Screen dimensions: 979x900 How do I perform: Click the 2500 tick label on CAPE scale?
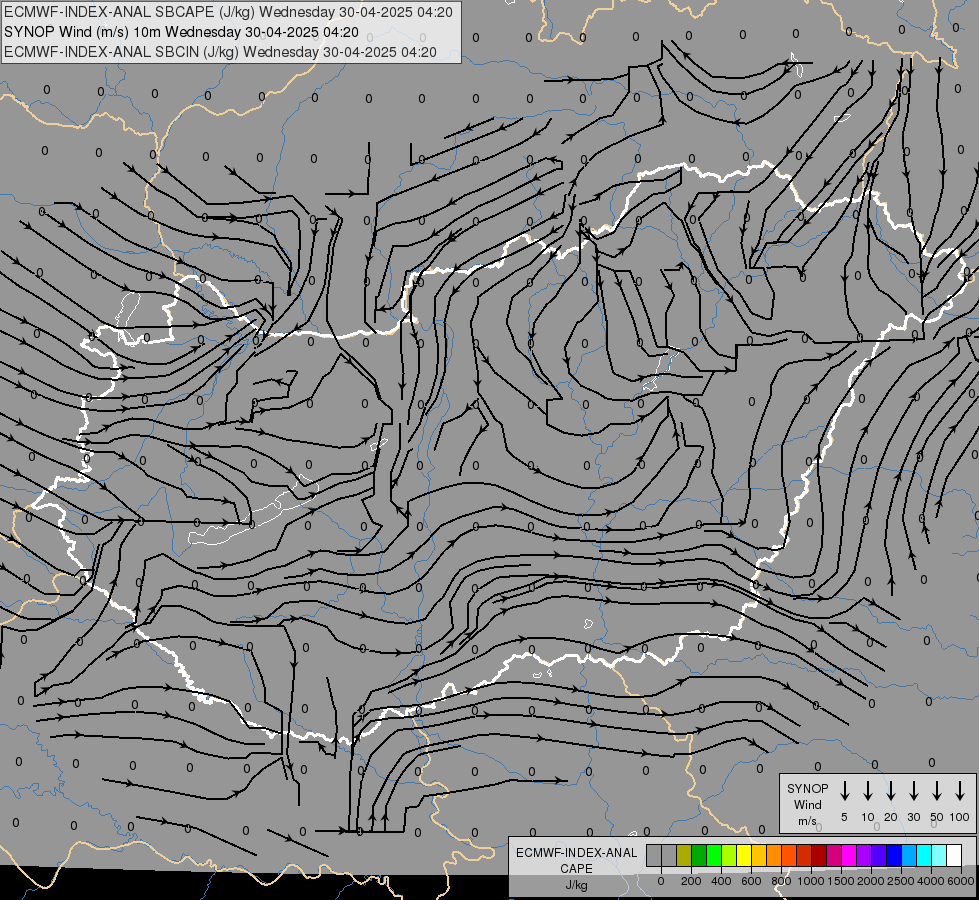pyautogui.click(x=900, y=881)
